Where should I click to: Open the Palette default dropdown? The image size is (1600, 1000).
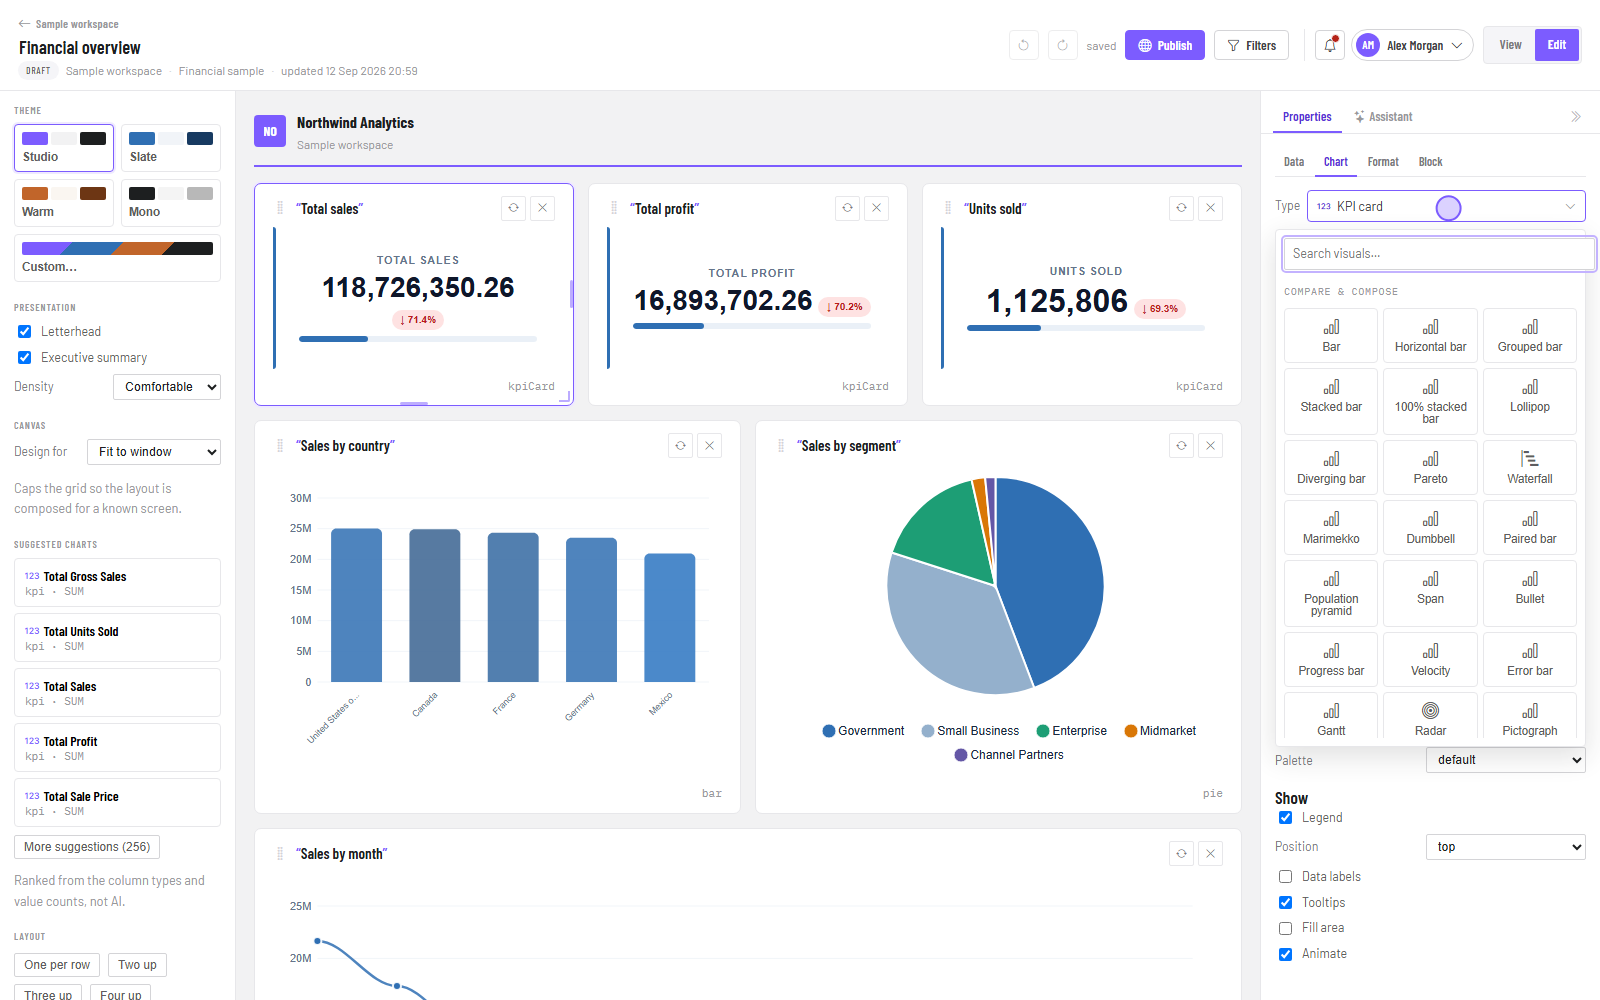point(1506,760)
